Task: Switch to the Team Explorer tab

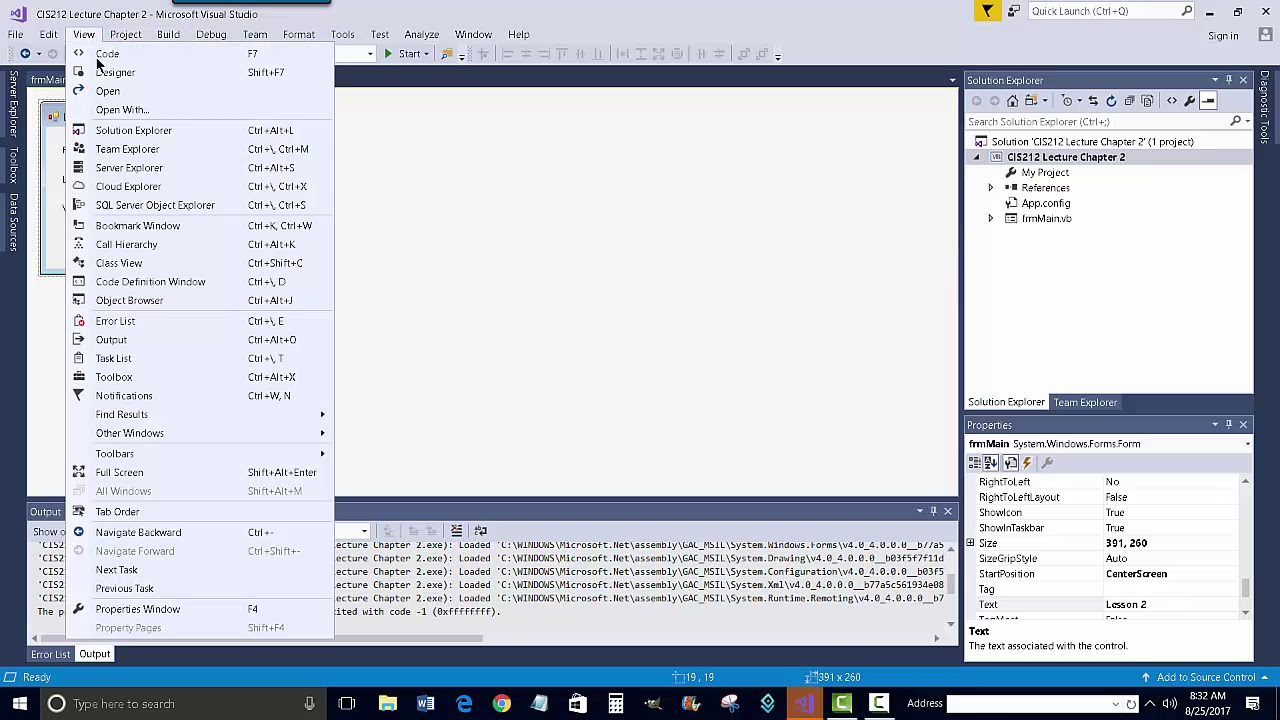Action: tap(1085, 403)
